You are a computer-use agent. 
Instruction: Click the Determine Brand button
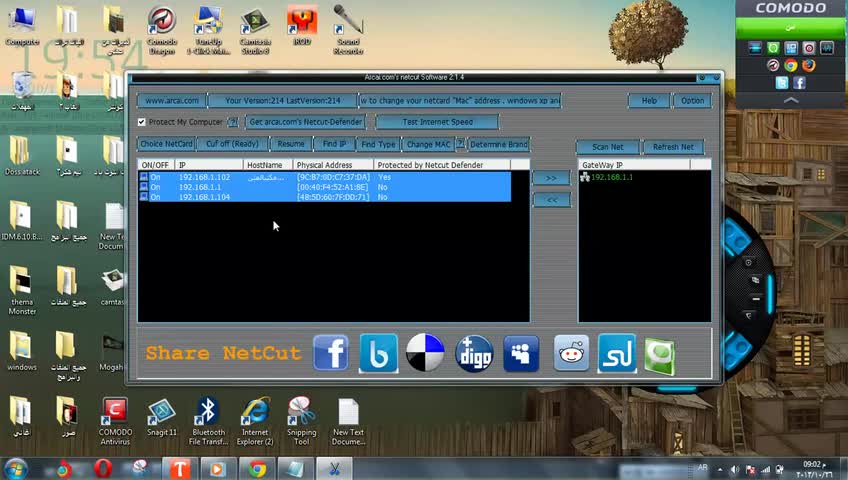pos(499,144)
